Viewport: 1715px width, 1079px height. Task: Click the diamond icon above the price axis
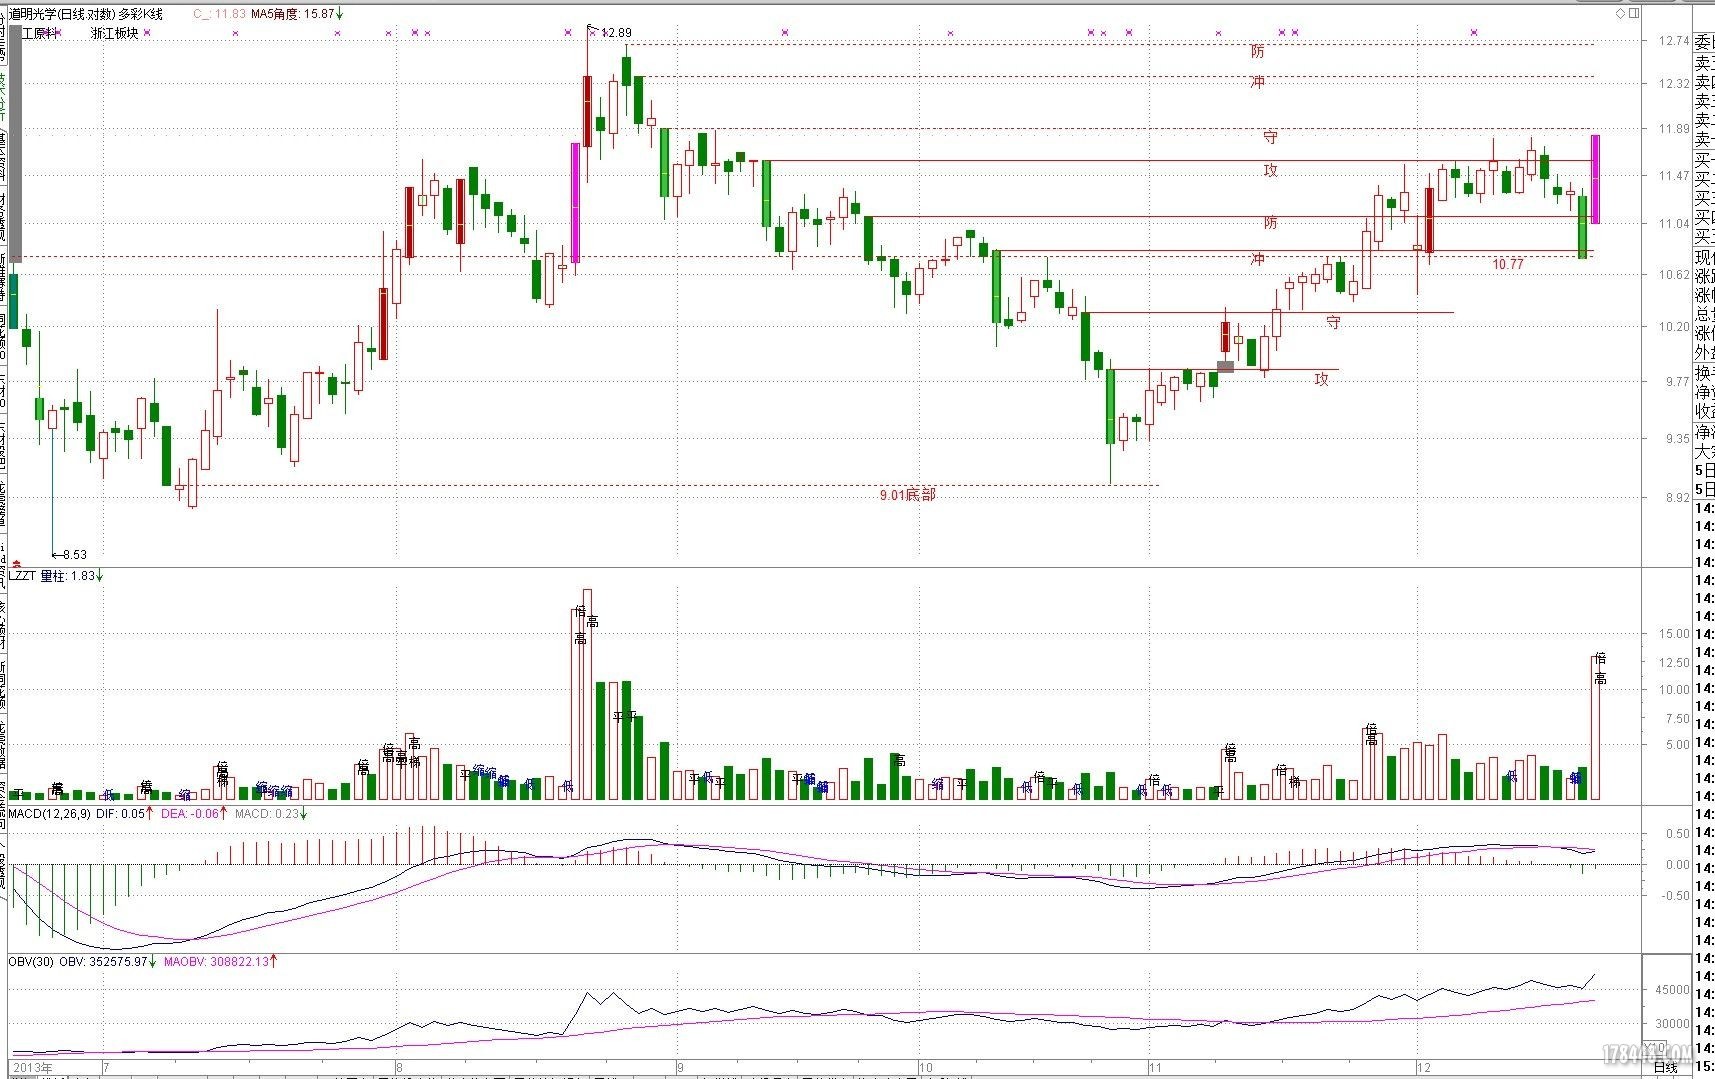[x=1622, y=13]
